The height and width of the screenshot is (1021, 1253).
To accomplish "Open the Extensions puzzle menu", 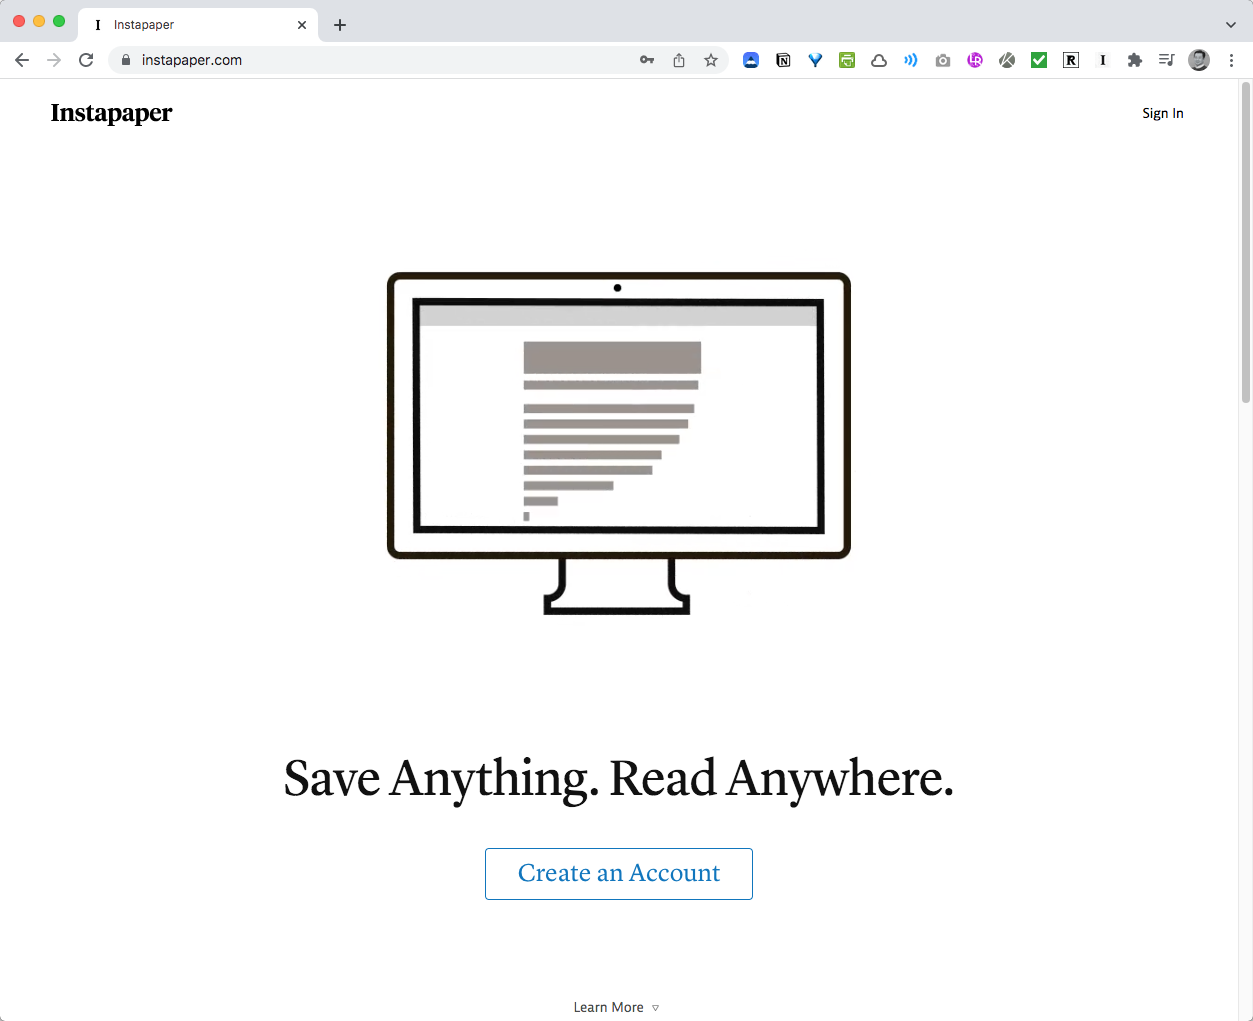I will [x=1135, y=60].
